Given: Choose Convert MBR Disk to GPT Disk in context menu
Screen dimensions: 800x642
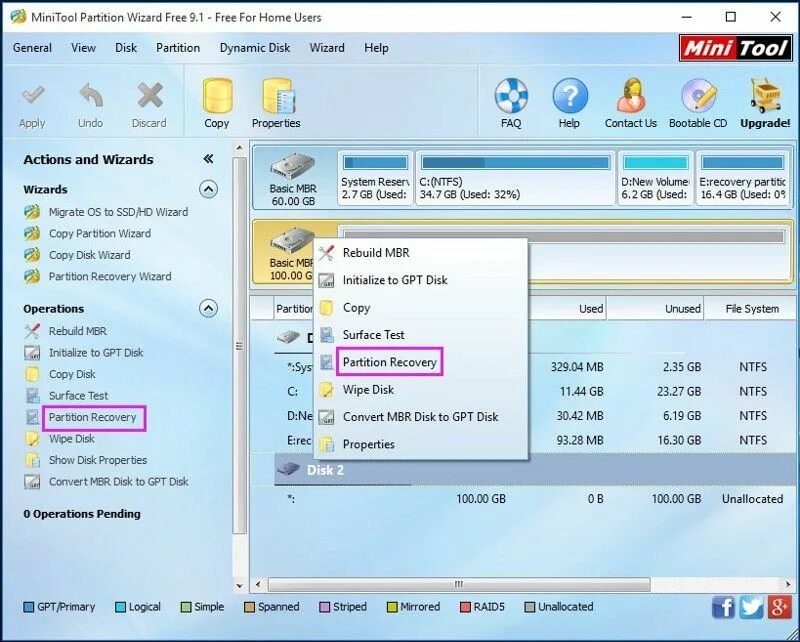Looking at the screenshot, I should pos(421,417).
